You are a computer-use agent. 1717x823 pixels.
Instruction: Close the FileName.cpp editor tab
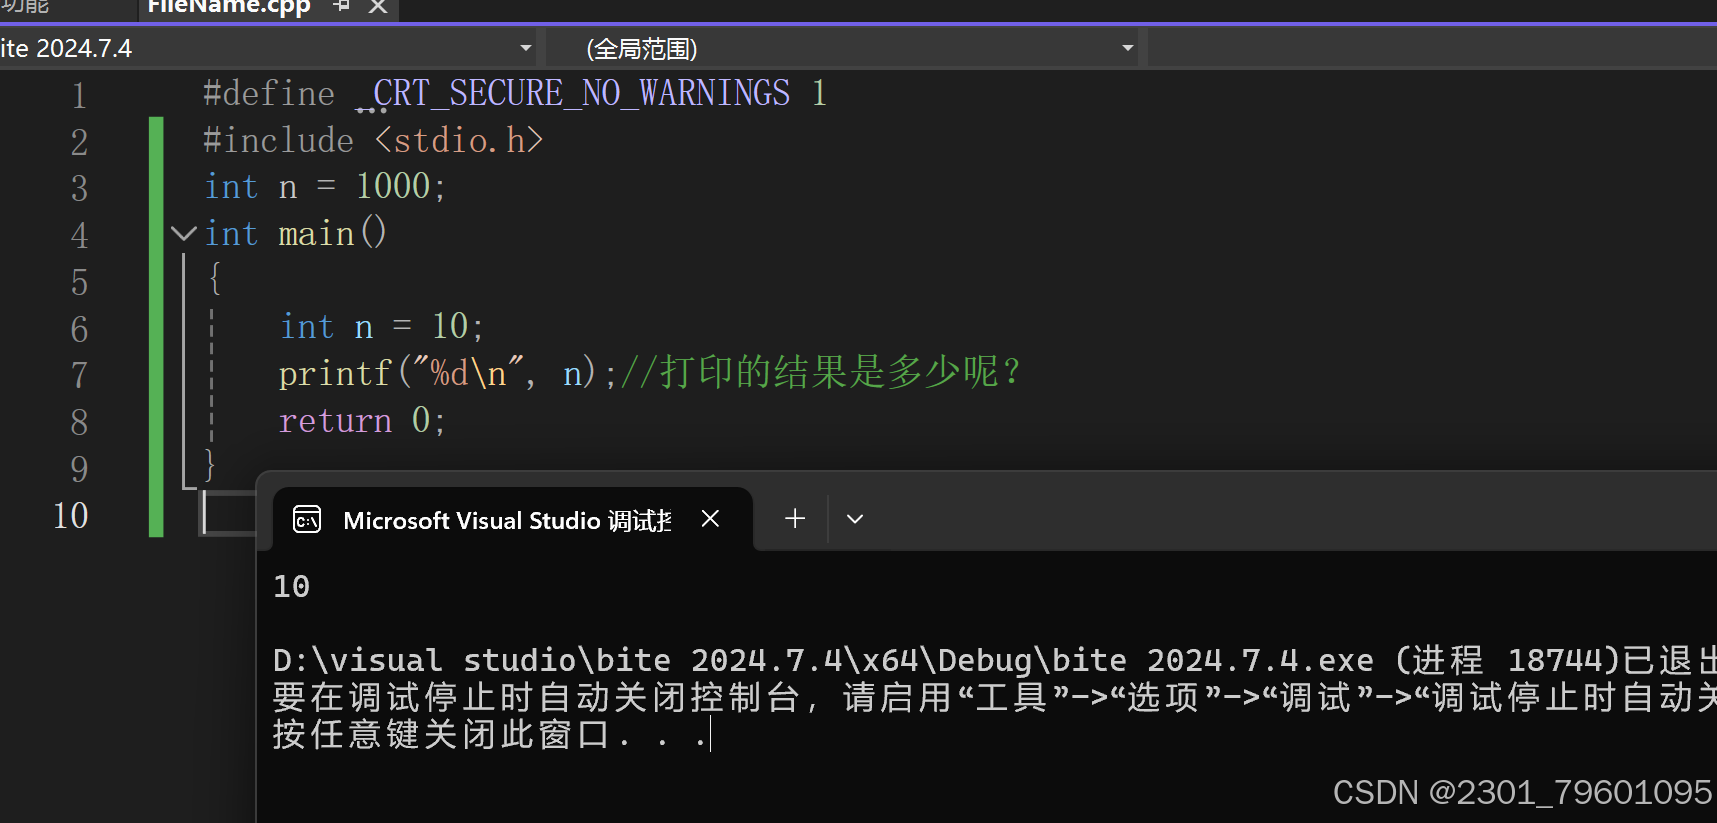[x=378, y=7]
